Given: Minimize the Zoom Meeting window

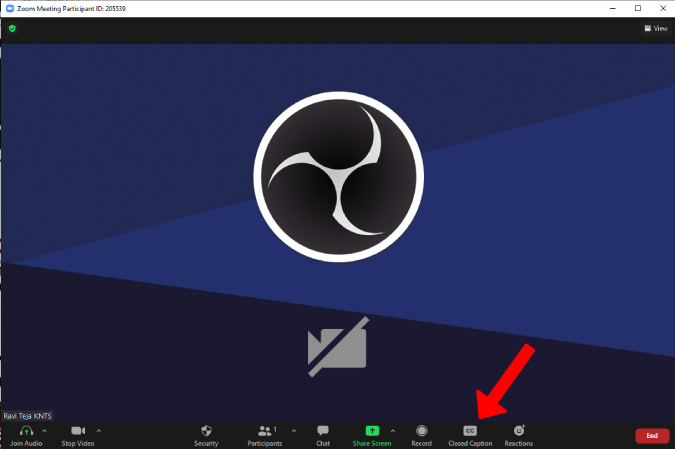Looking at the screenshot, I should 613,8.
